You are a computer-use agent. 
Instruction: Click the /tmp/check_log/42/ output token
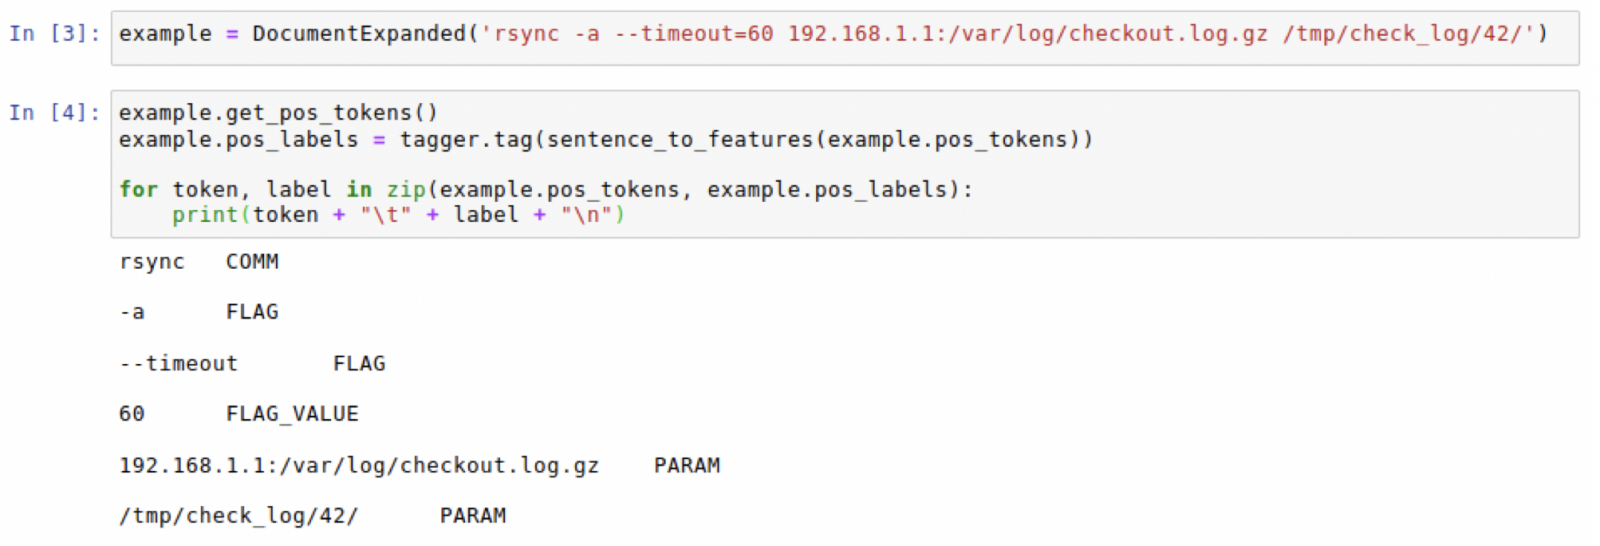238,516
